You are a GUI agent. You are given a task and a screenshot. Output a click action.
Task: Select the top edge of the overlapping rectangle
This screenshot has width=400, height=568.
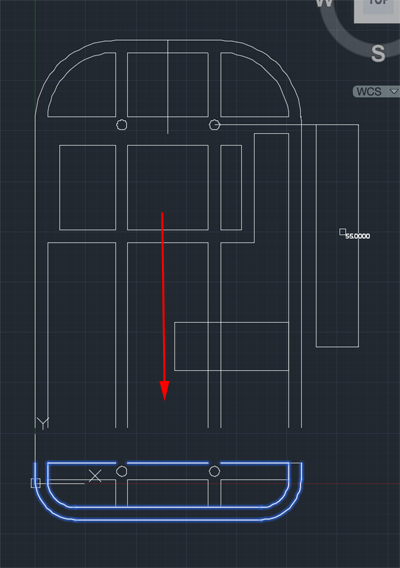(x=232, y=322)
